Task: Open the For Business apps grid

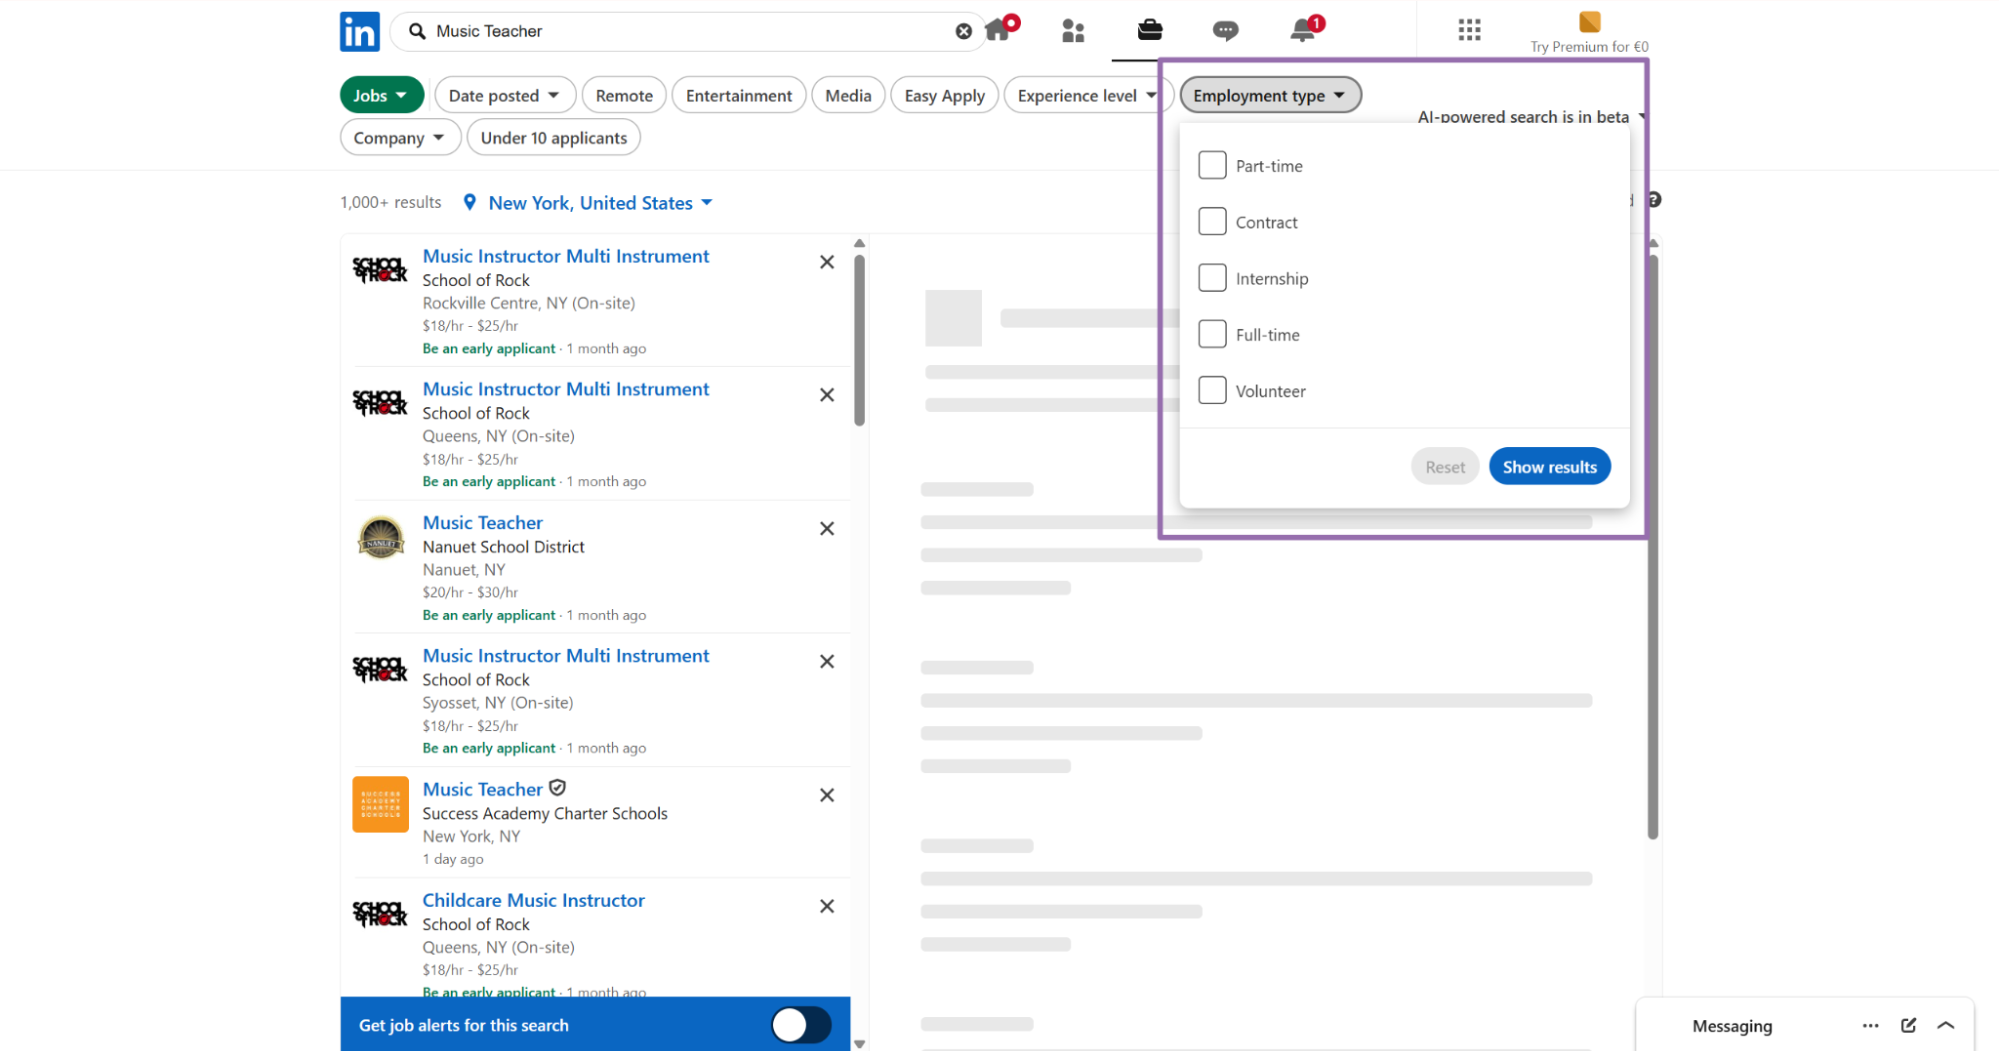Action: 1469,30
